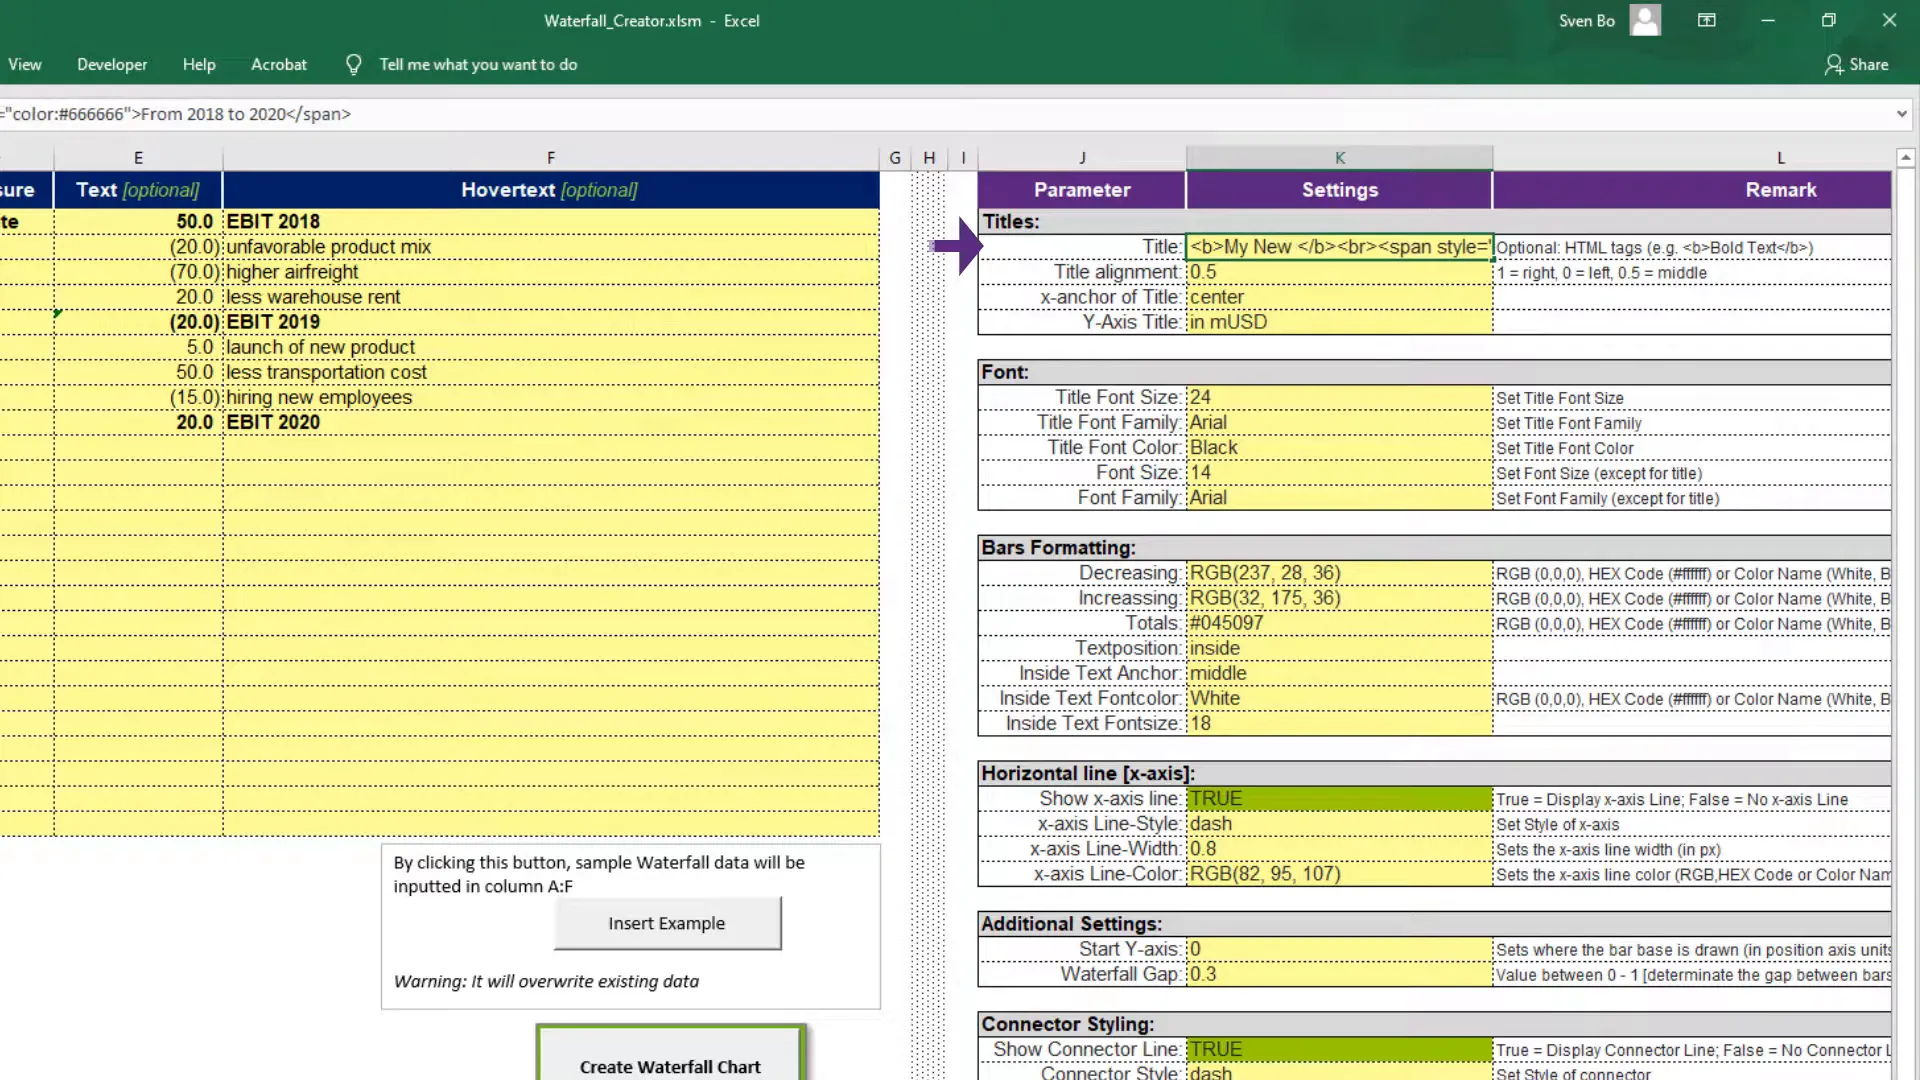Switch to the View ribbon tab
The image size is (1920, 1080).
(x=25, y=64)
